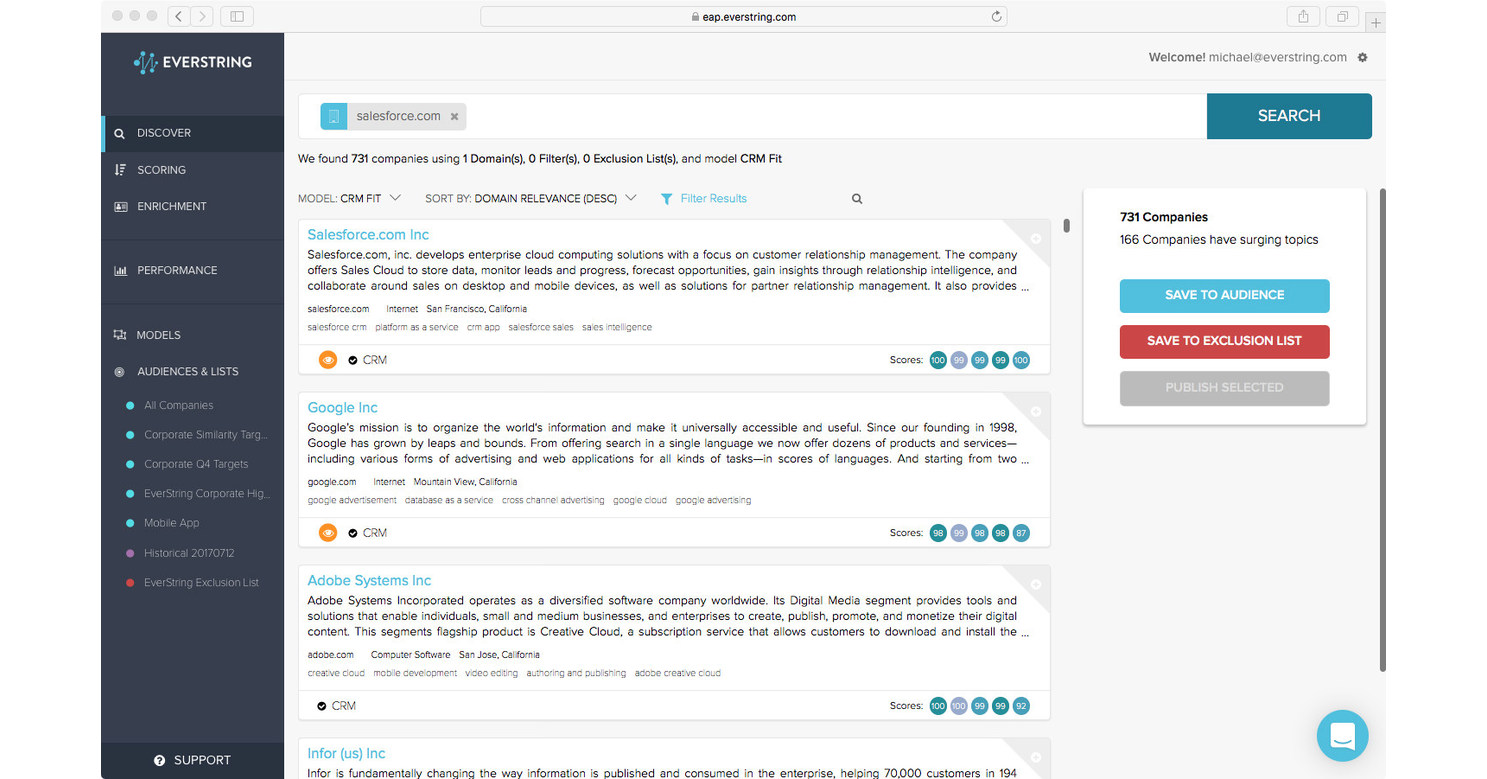
Task: Click the Performance bar-chart icon
Action: pos(120,270)
